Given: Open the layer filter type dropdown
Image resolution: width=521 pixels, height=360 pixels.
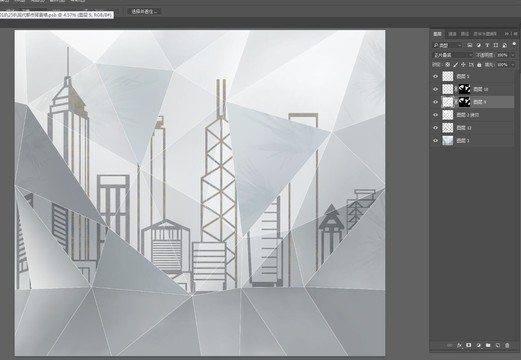Looking at the screenshot, I should (447, 45).
